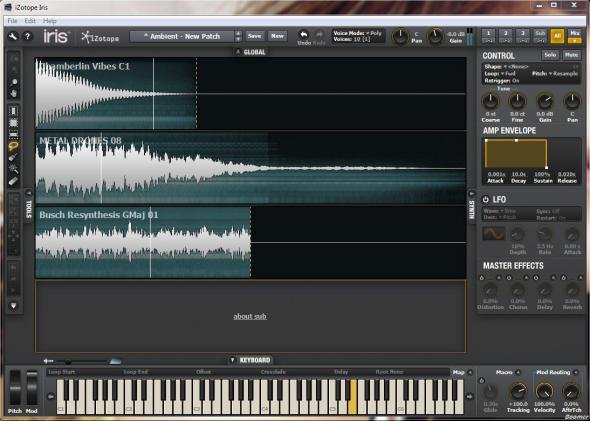Open the about sub link
This screenshot has width=590, height=421.
[250, 316]
